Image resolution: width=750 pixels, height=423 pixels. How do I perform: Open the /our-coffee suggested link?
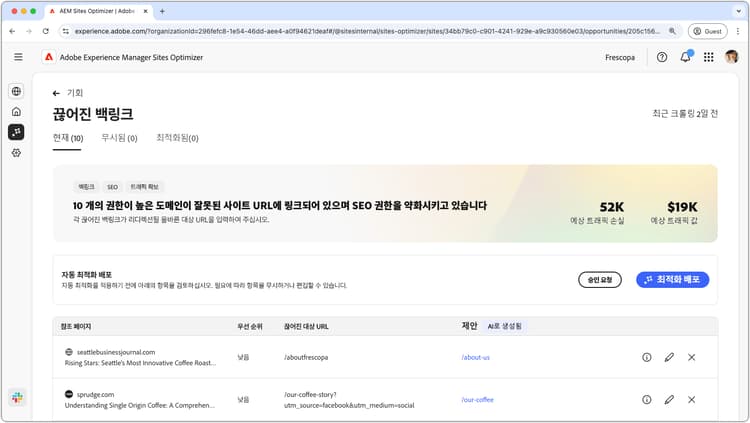click(477, 400)
